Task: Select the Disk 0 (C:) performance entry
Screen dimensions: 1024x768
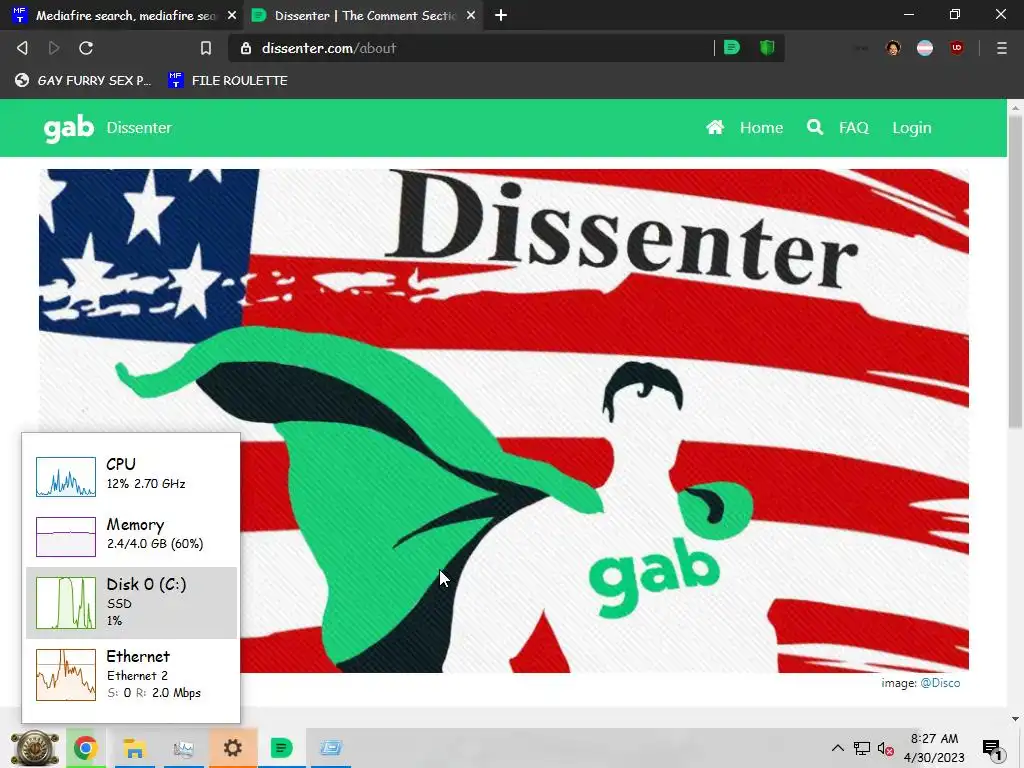Action: point(131,602)
